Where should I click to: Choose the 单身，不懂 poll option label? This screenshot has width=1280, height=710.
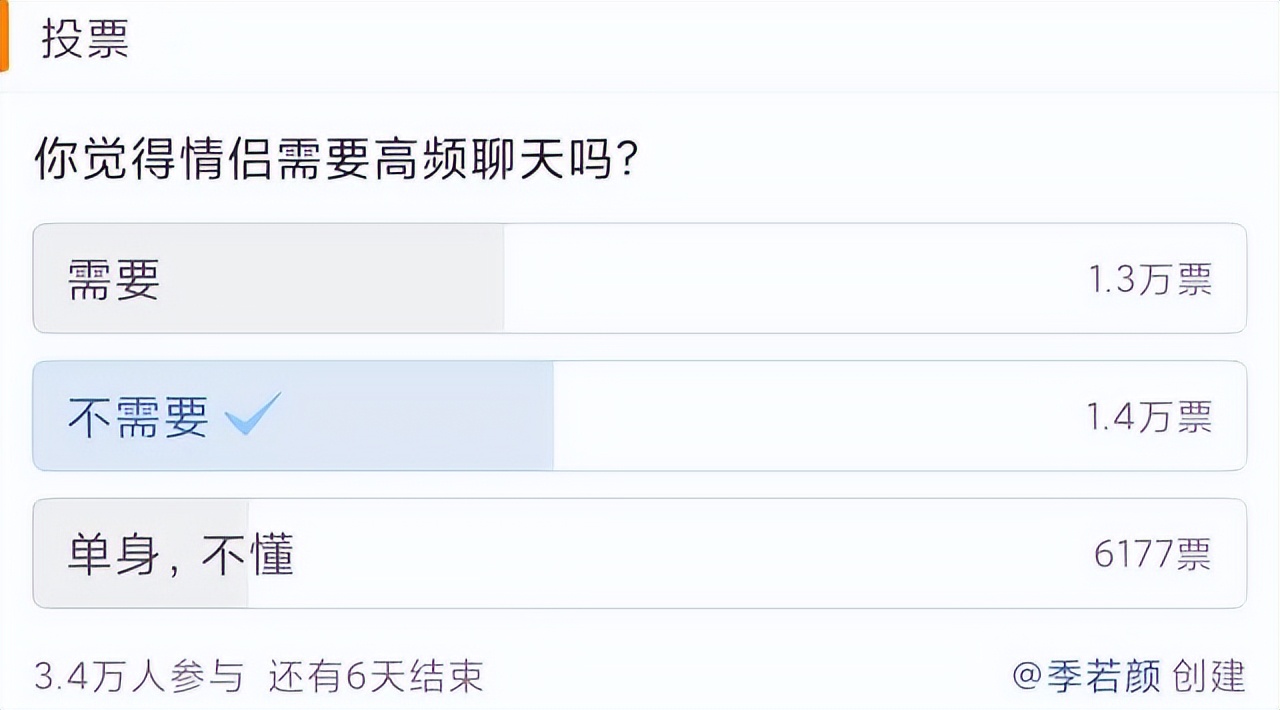(181, 554)
